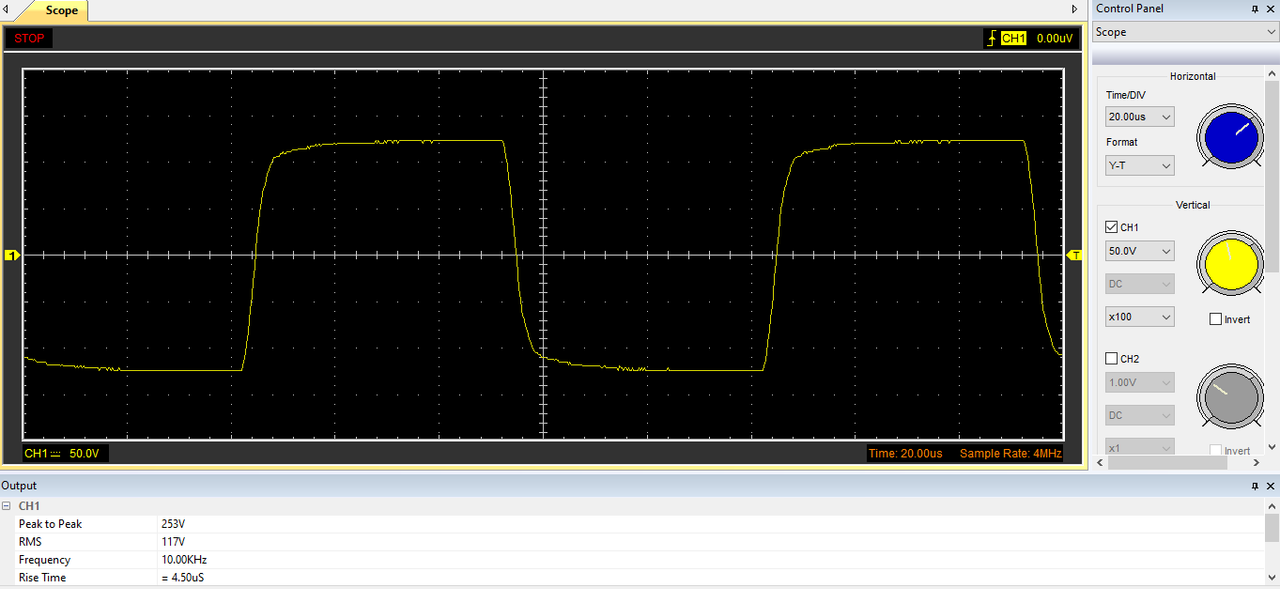Toggle the CH1 Invert checkbox
Screen dimensions: 1280x589
coord(1215,319)
